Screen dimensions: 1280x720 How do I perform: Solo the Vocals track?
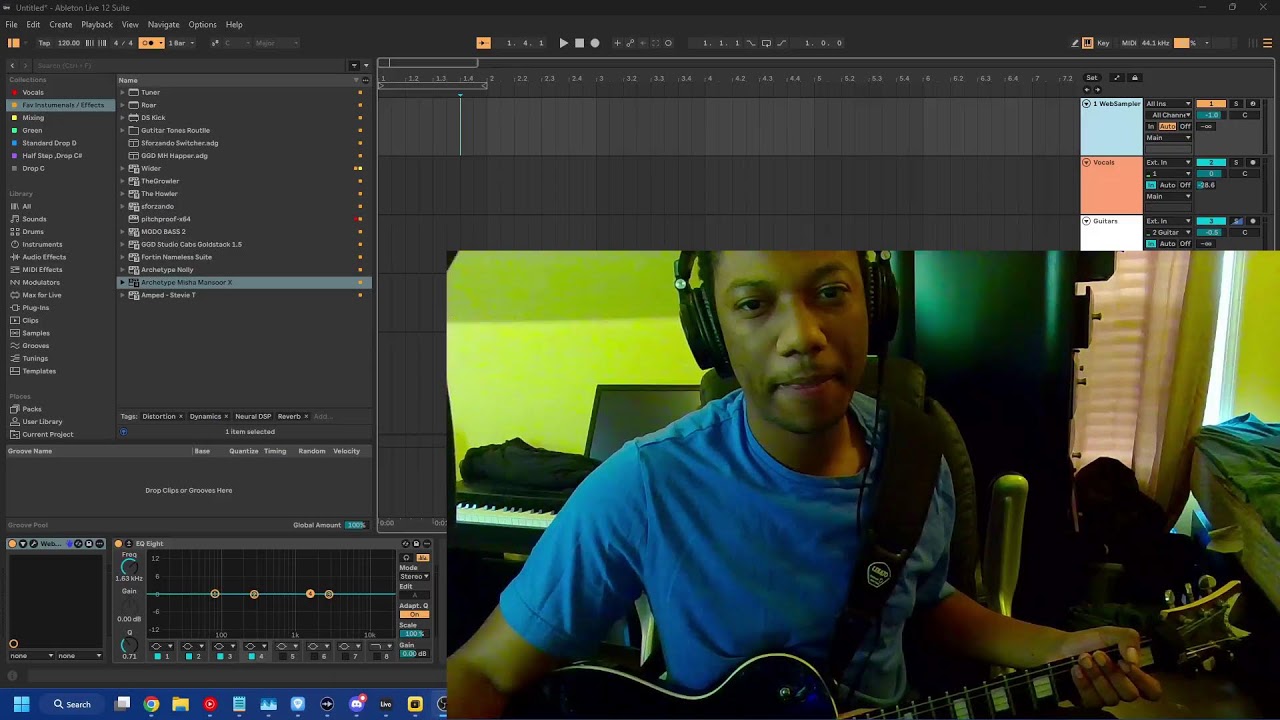(1236, 162)
